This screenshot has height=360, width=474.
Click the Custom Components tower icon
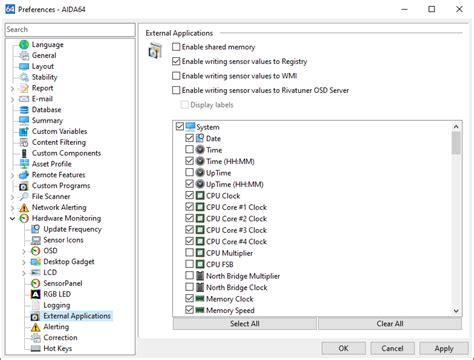pyautogui.click(x=24, y=153)
